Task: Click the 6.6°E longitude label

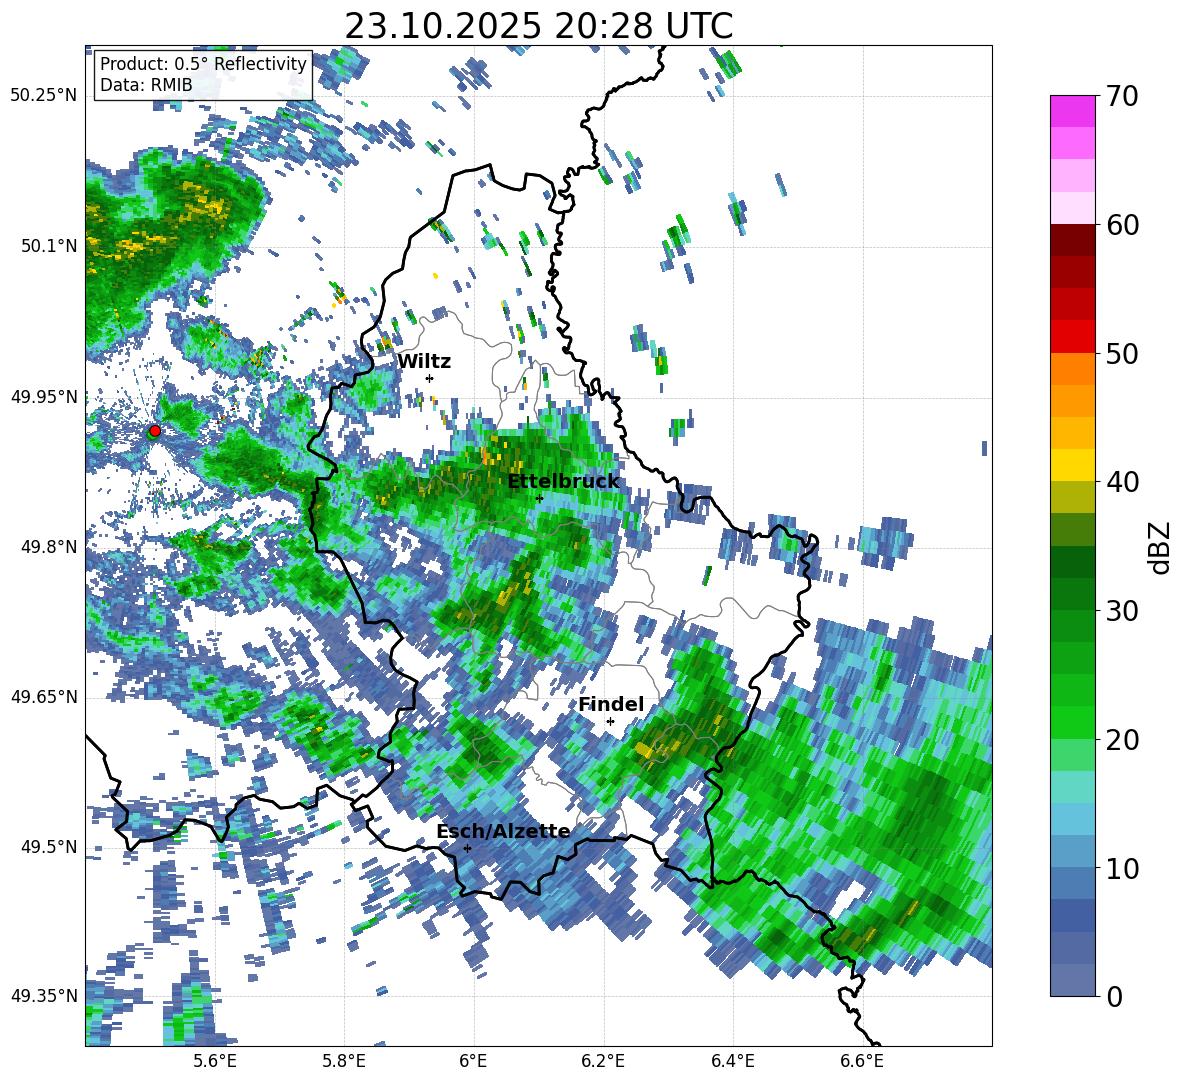Action: [862, 1061]
